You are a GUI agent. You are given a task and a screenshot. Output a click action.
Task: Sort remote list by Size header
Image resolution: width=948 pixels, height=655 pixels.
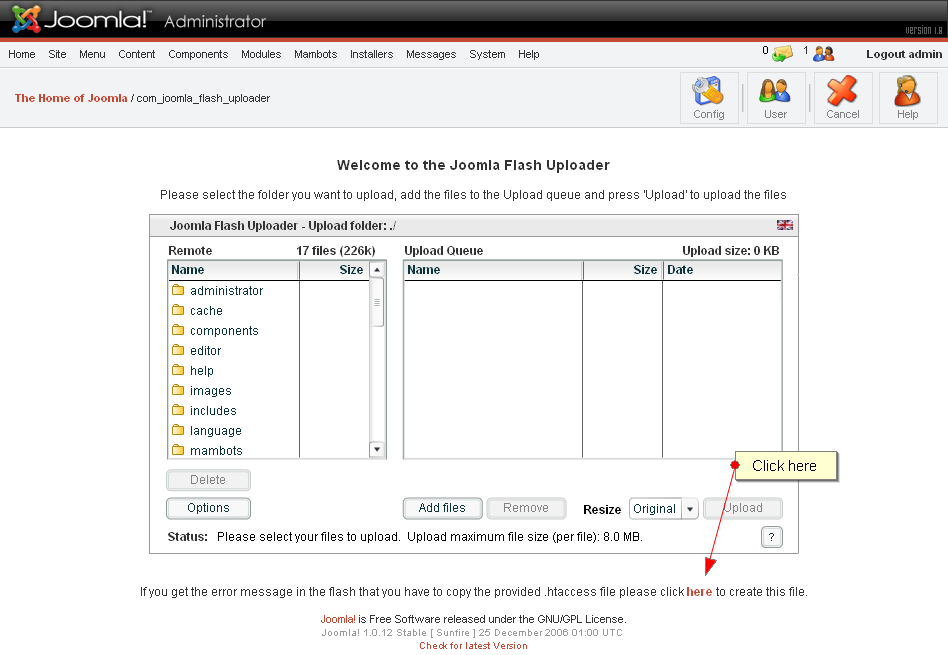[334, 270]
